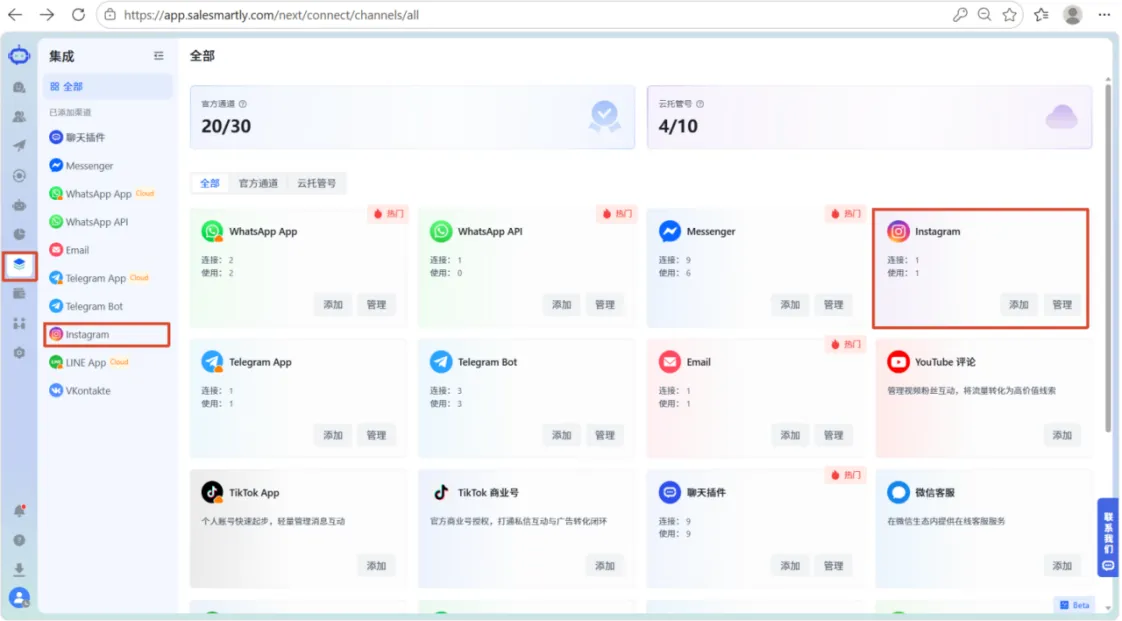Open the robot automation icon in left rail
This screenshot has width=1122, height=621.
[x=19, y=205]
